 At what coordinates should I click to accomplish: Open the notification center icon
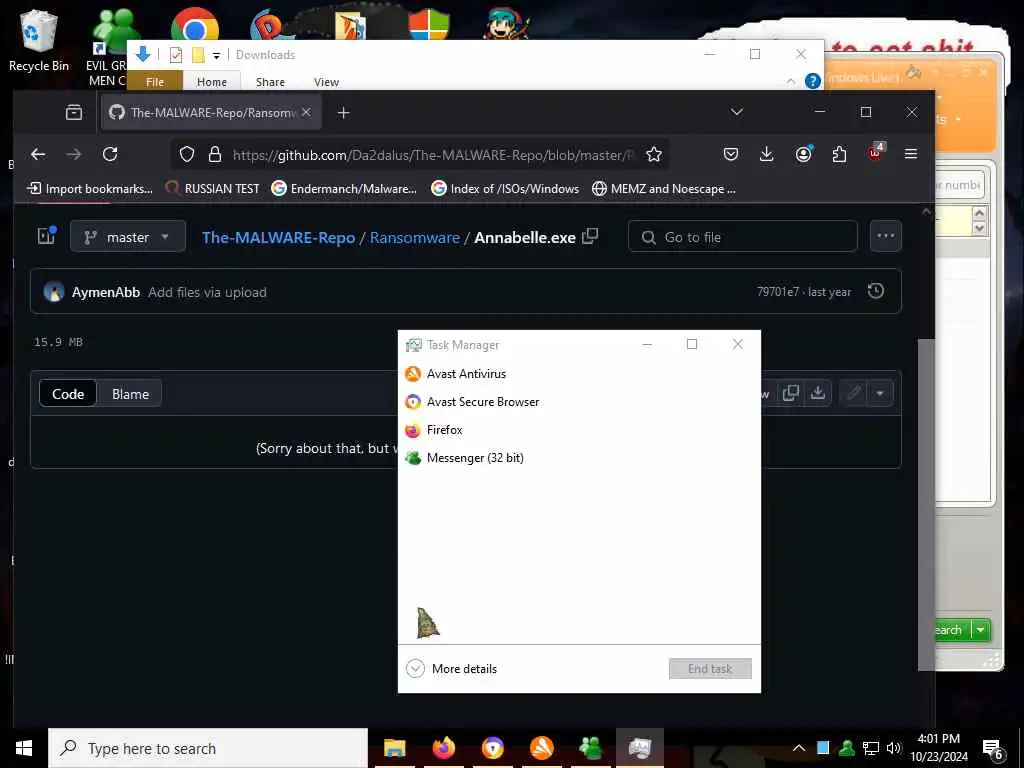pos(993,750)
